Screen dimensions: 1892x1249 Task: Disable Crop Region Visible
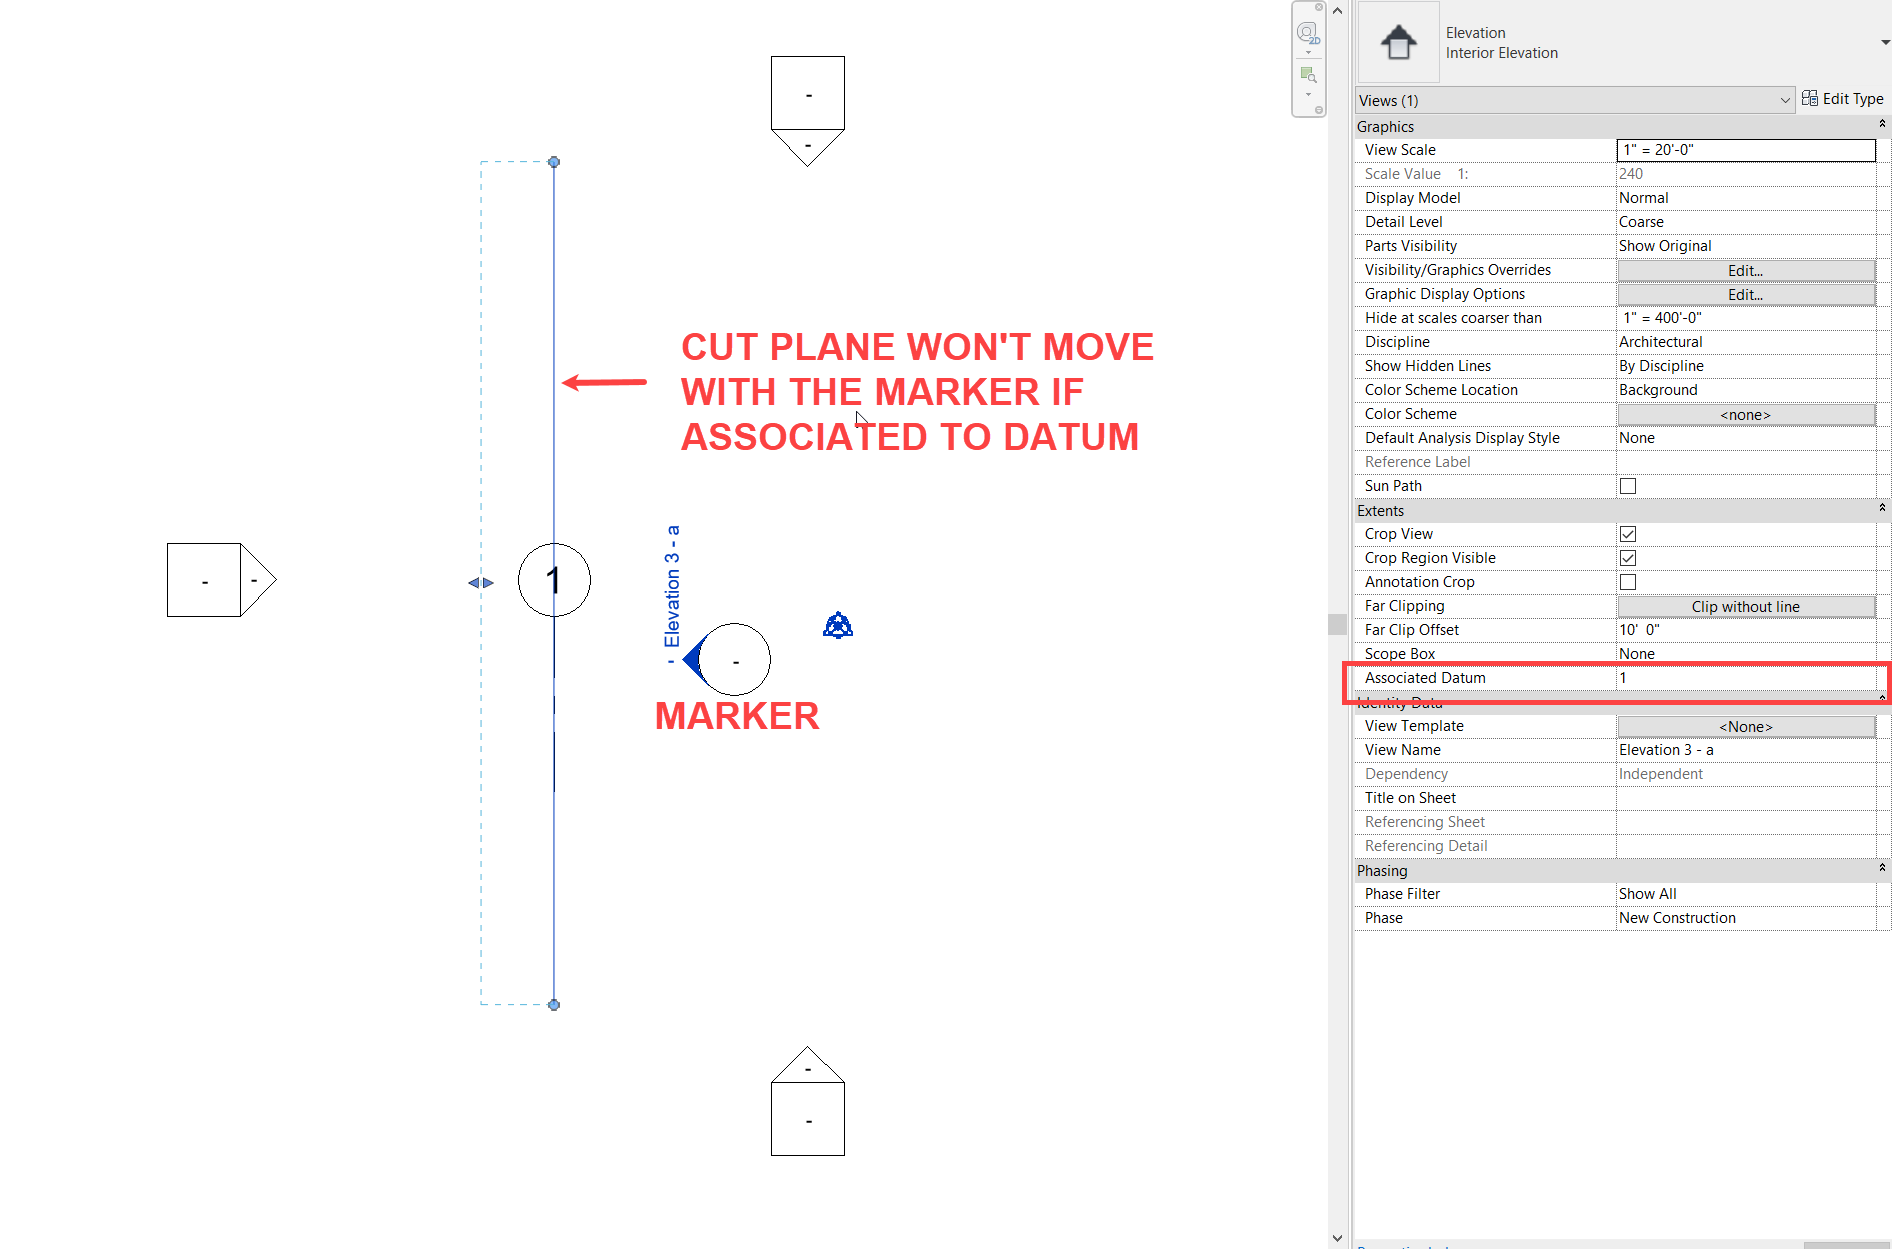pyautogui.click(x=1627, y=557)
